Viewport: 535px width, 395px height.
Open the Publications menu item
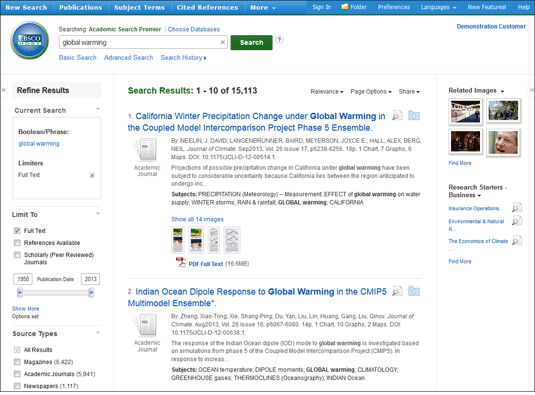[81, 7]
